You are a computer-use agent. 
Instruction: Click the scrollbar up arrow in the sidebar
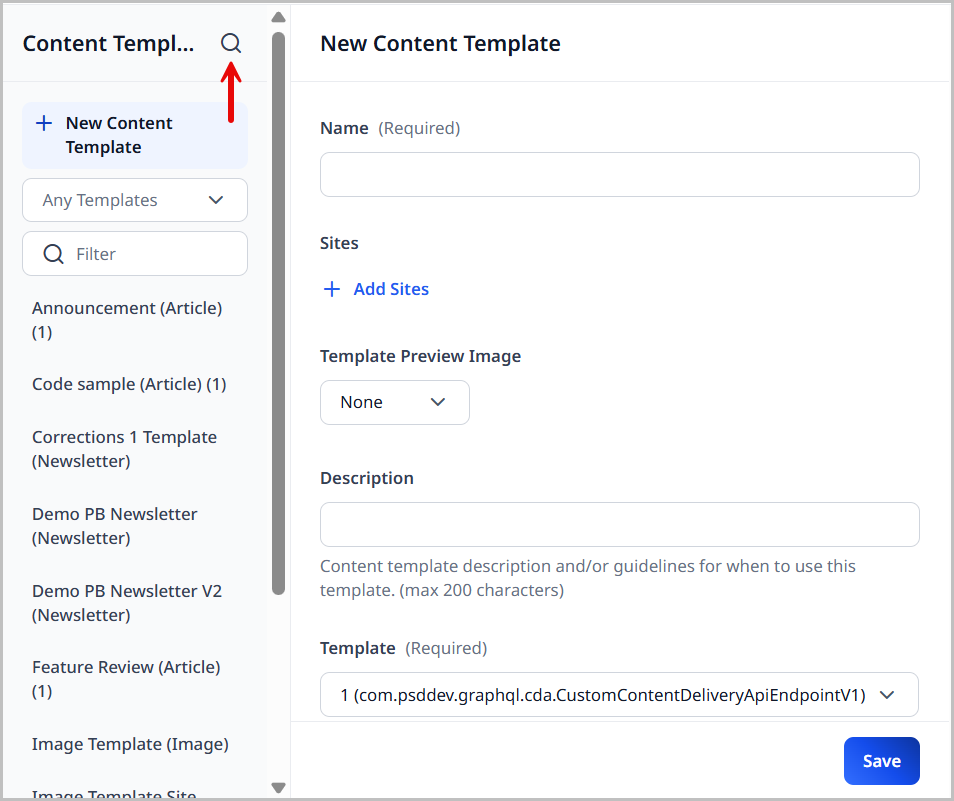pyautogui.click(x=278, y=16)
